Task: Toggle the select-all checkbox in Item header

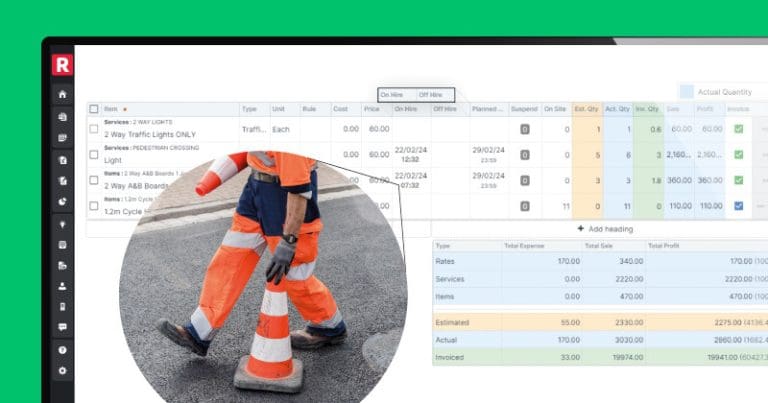Action: click(94, 109)
